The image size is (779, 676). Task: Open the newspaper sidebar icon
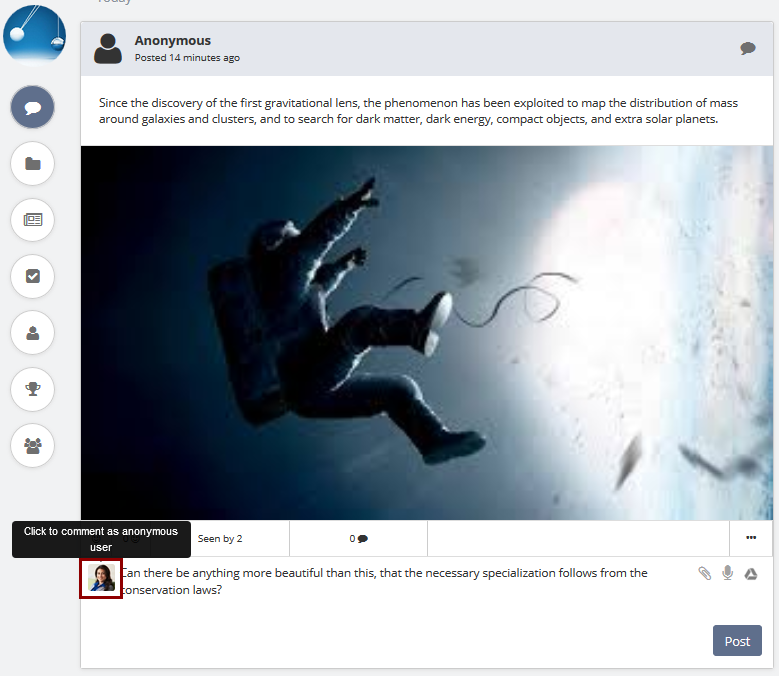pos(32,220)
